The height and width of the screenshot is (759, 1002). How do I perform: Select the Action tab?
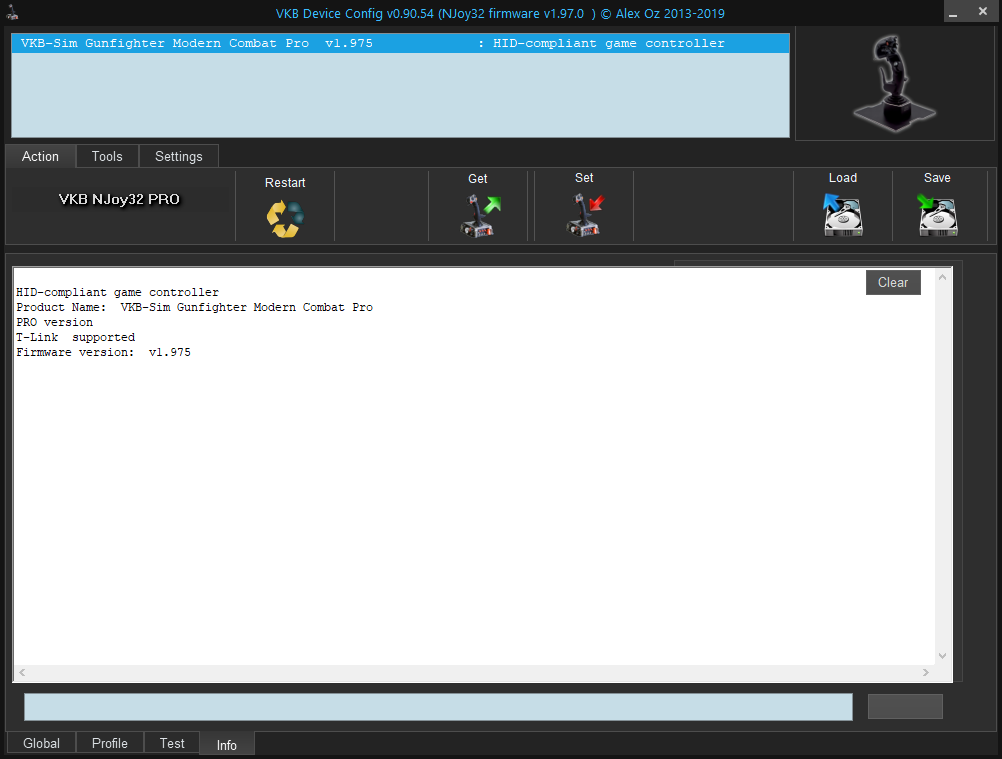tap(40, 156)
